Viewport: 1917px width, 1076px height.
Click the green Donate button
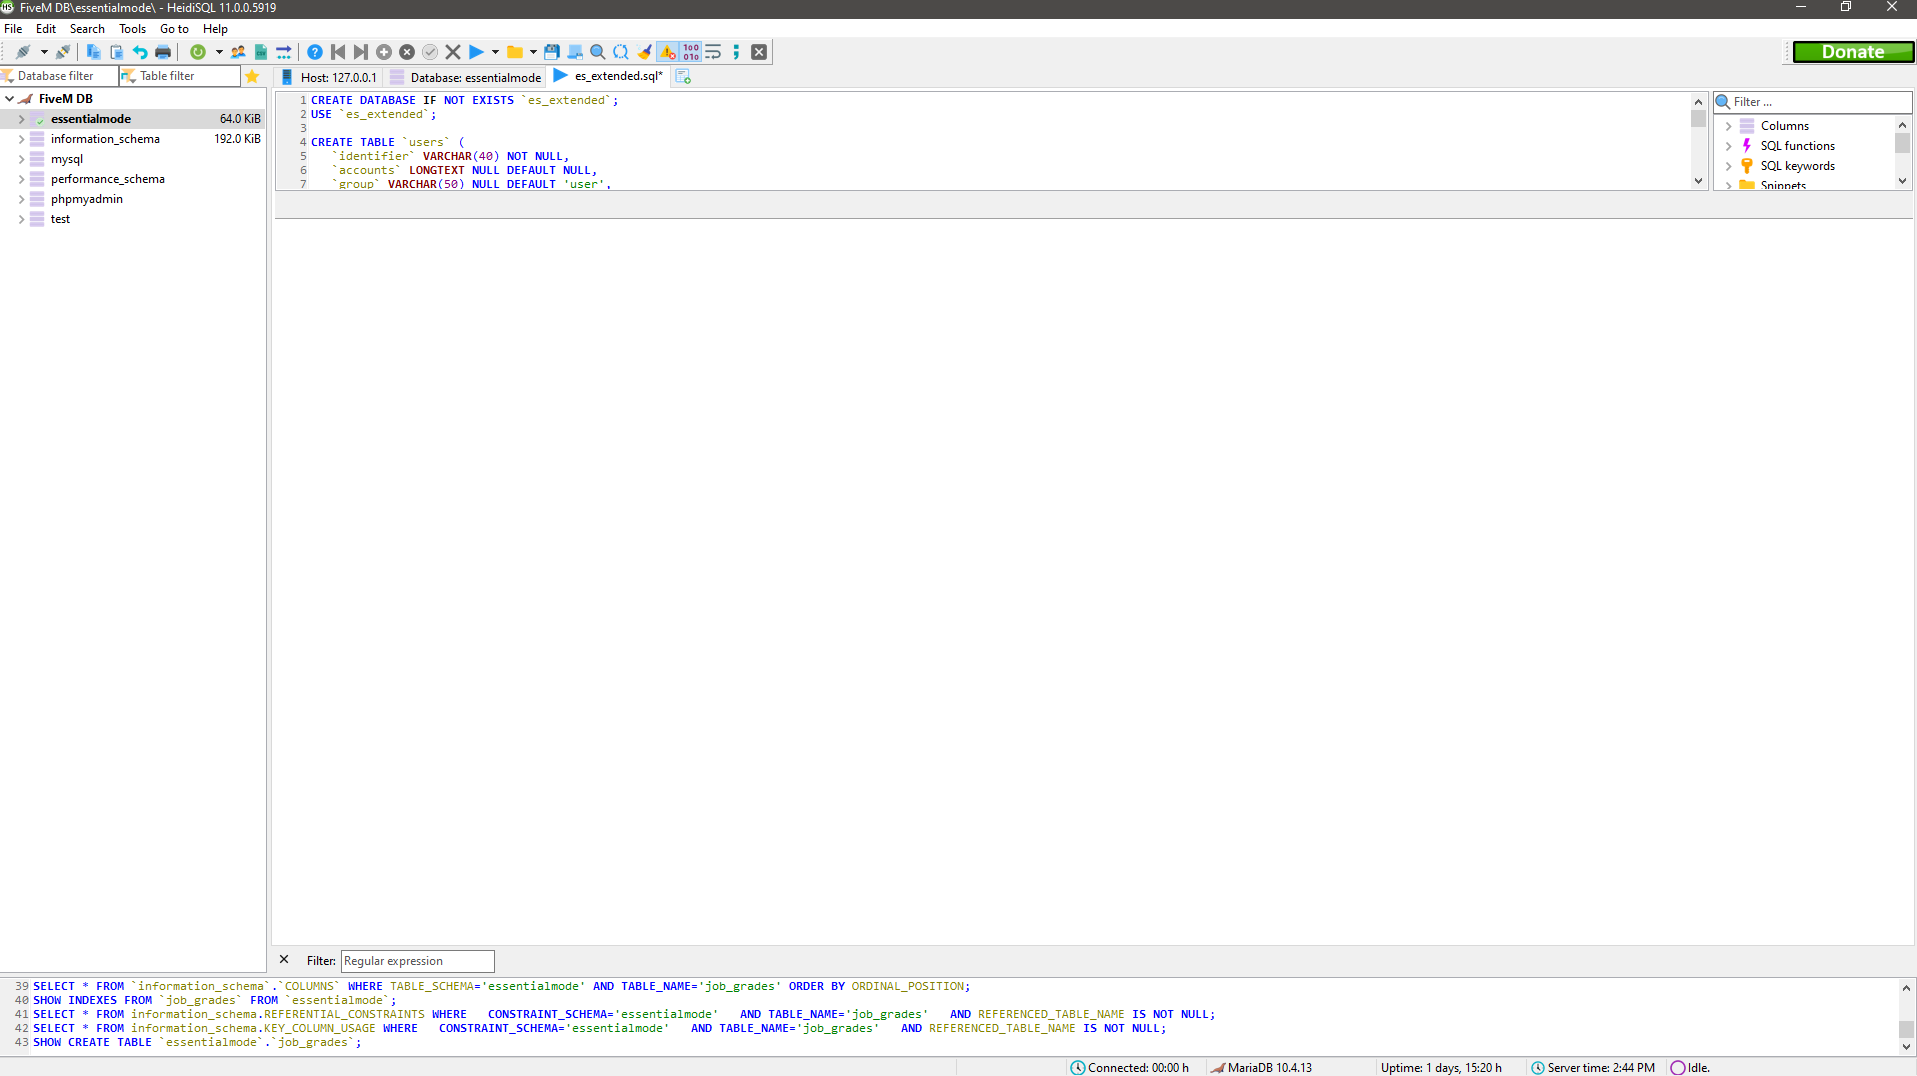(1852, 52)
